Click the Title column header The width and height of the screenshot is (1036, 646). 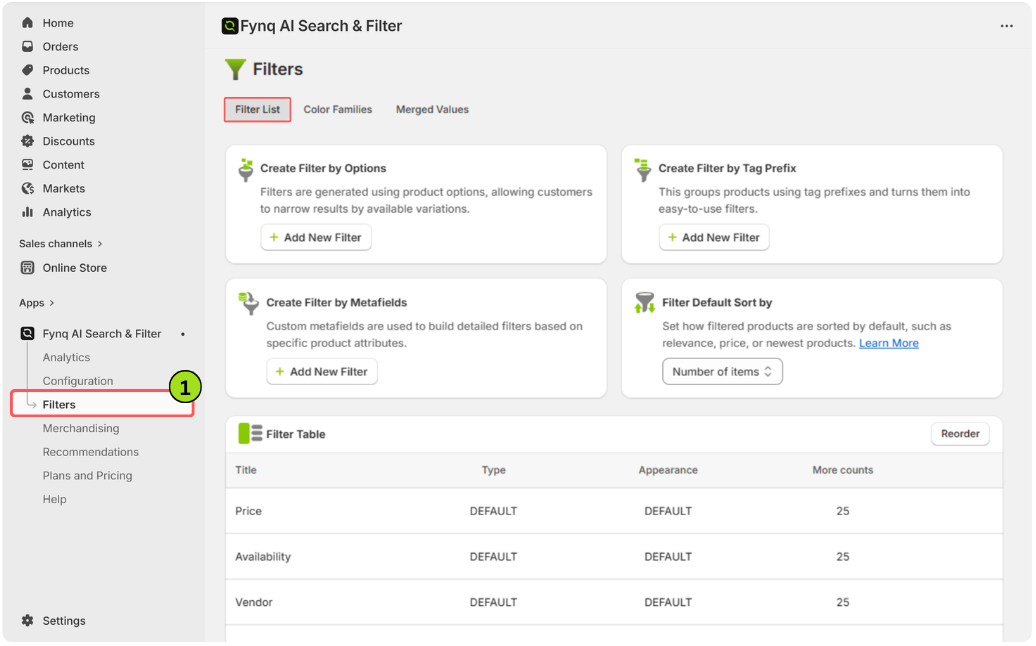pyautogui.click(x=246, y=471)
